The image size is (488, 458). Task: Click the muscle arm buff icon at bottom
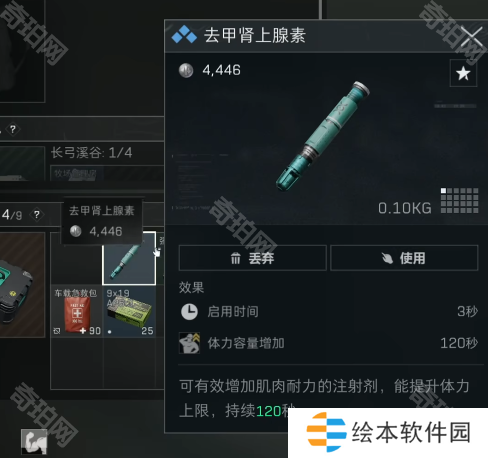click(x=34, y=441)
